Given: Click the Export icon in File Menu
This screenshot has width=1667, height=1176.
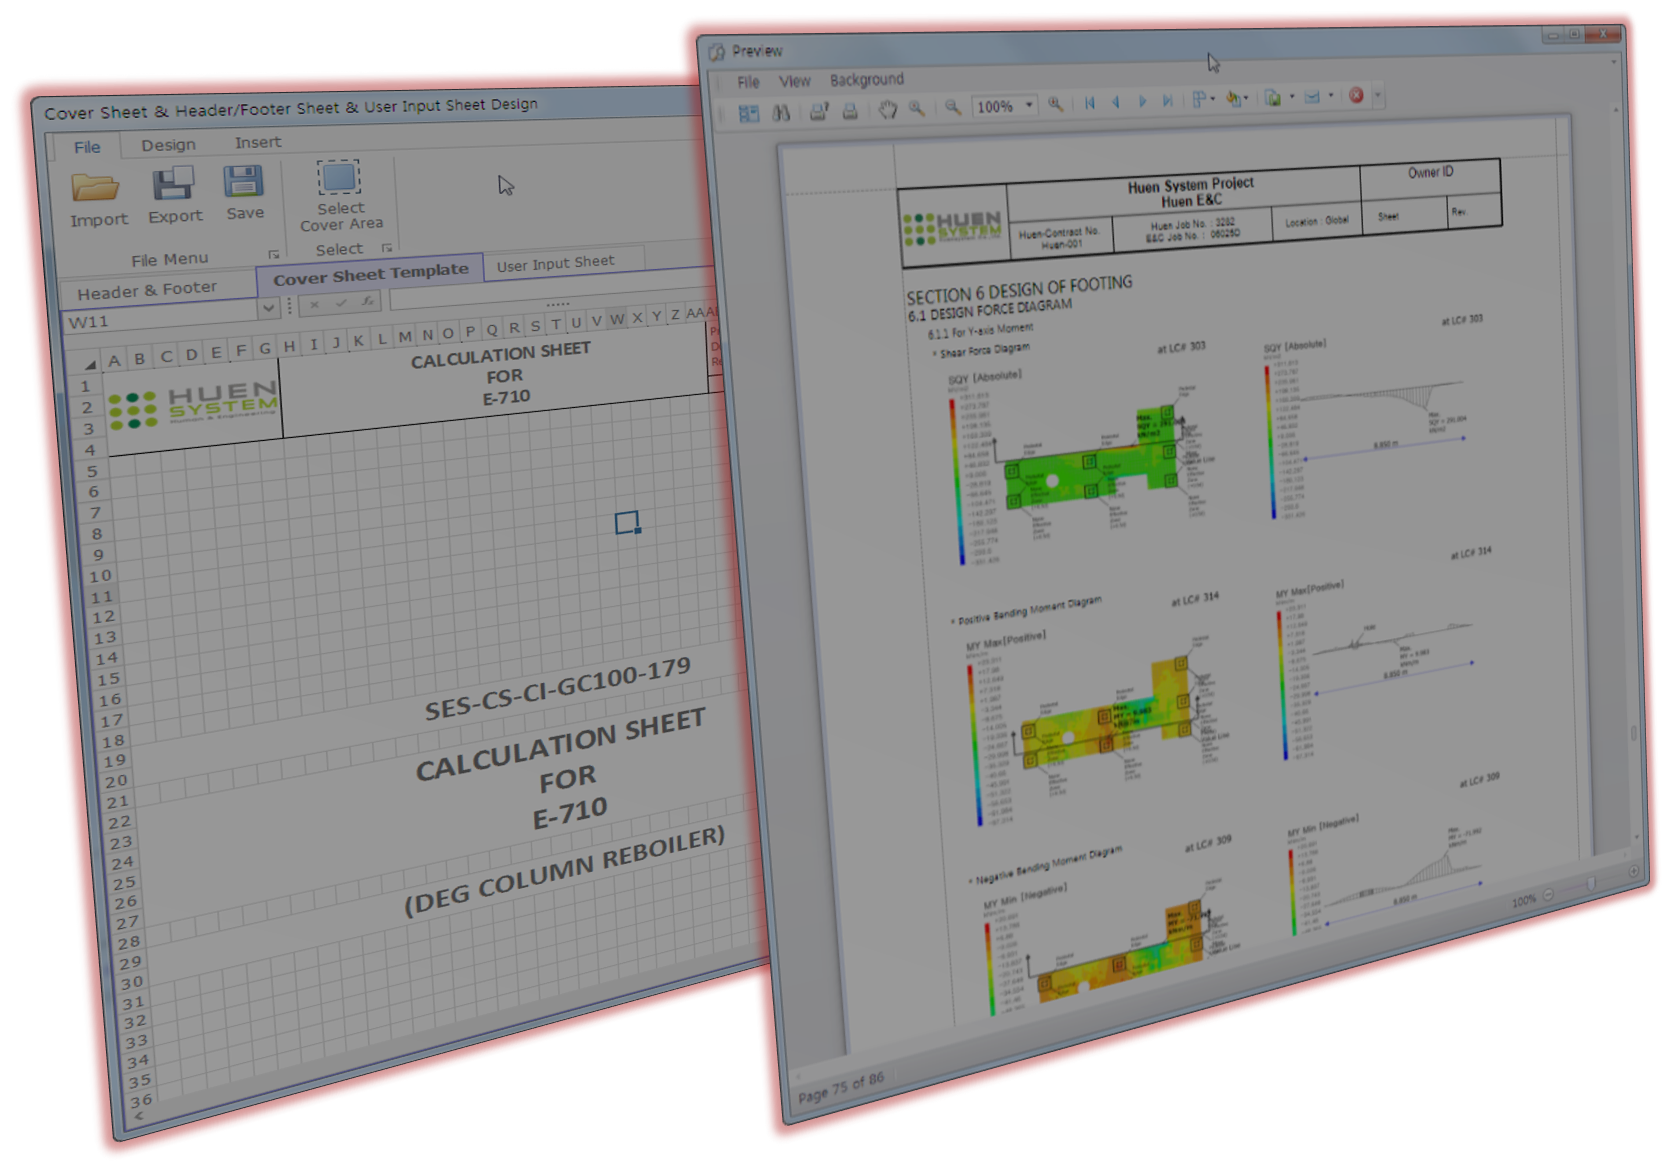Looking at the screenshot, I should [x=173, y=184].
